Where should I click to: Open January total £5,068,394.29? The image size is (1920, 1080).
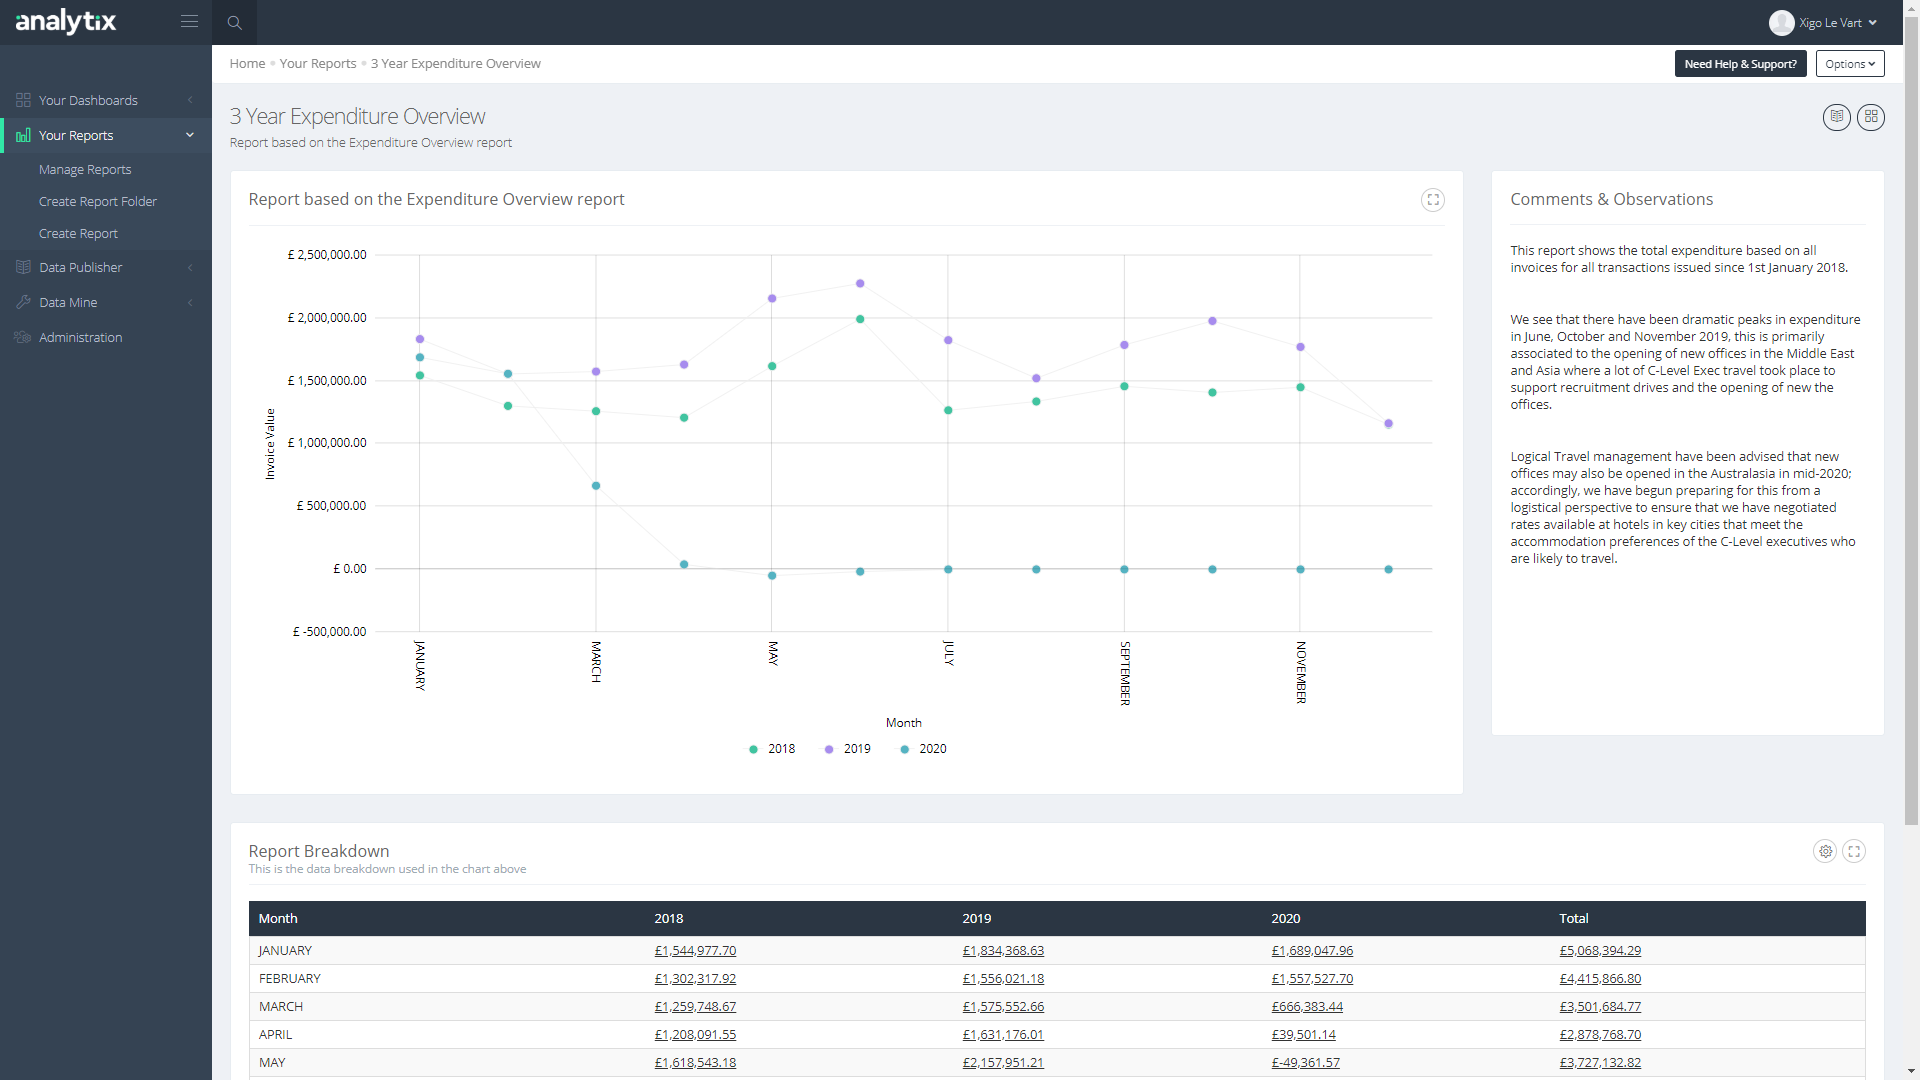(1600, 951)
